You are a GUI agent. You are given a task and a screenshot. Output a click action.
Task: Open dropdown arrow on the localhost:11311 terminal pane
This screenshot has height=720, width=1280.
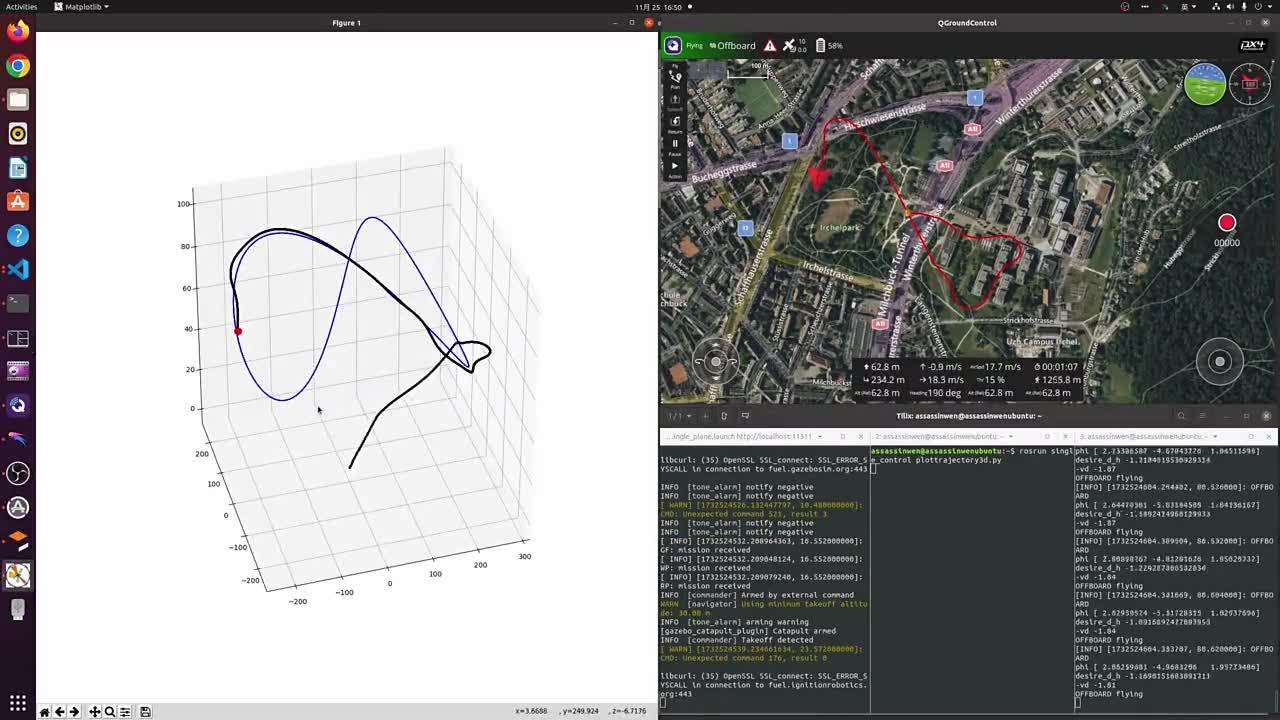[x=820, y=436]
